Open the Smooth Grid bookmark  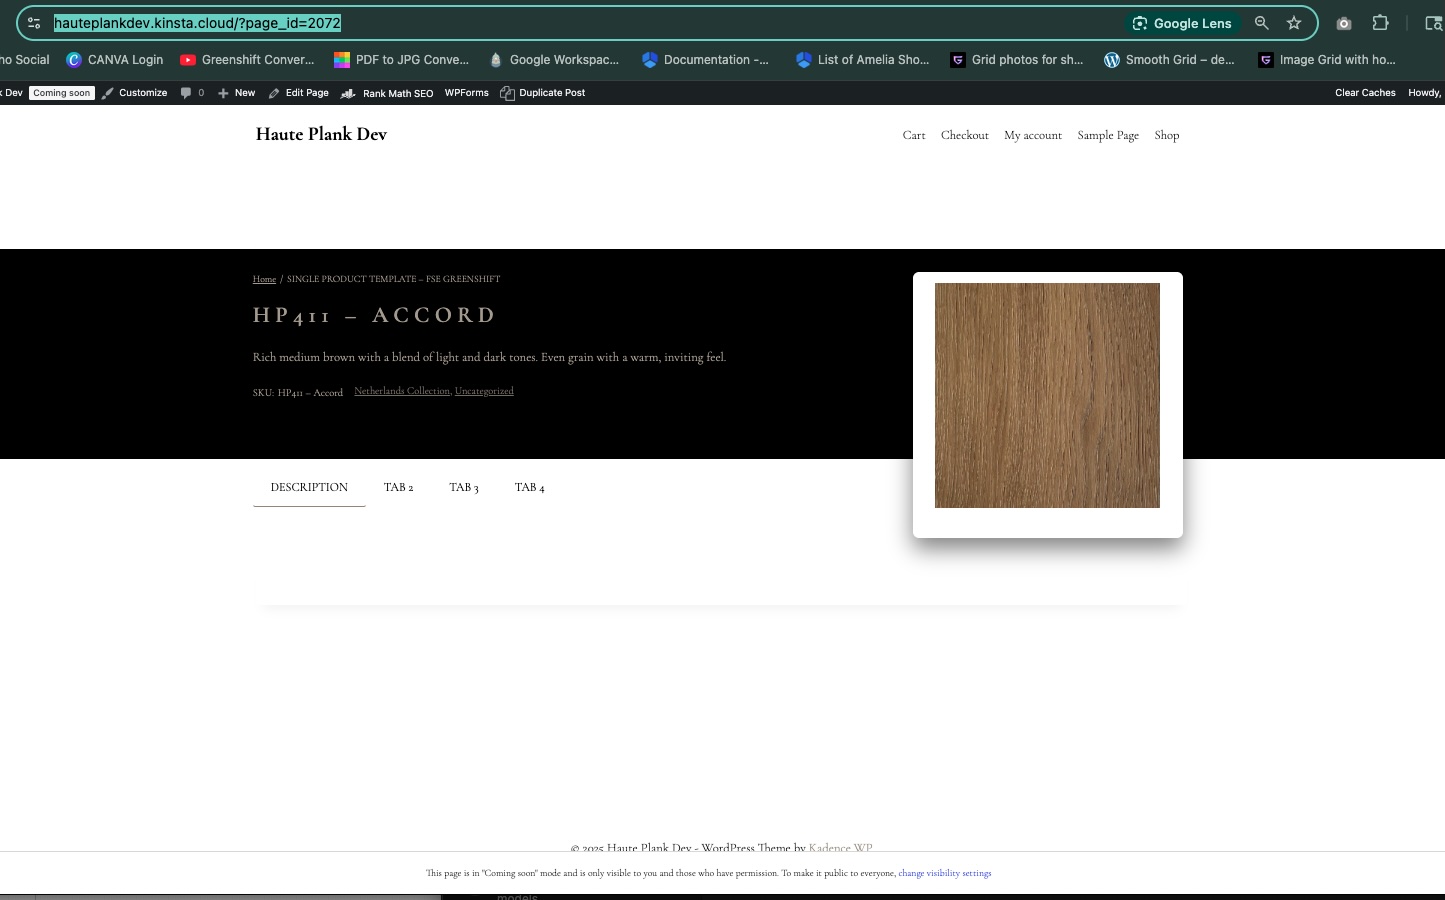pyautogui.click(x=1169, y=60)
